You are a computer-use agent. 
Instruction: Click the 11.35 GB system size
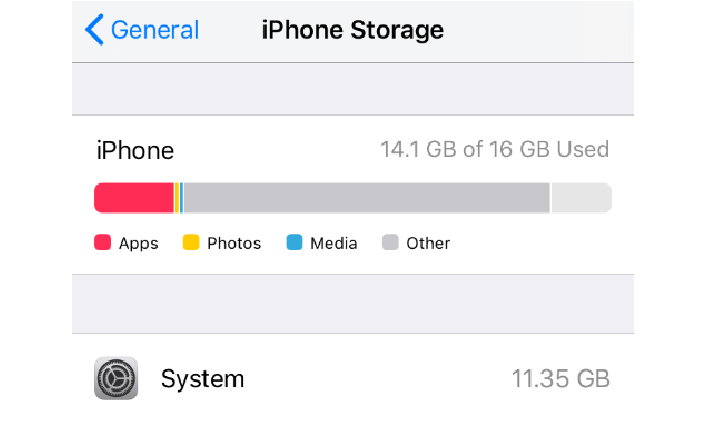click(558, 379)
